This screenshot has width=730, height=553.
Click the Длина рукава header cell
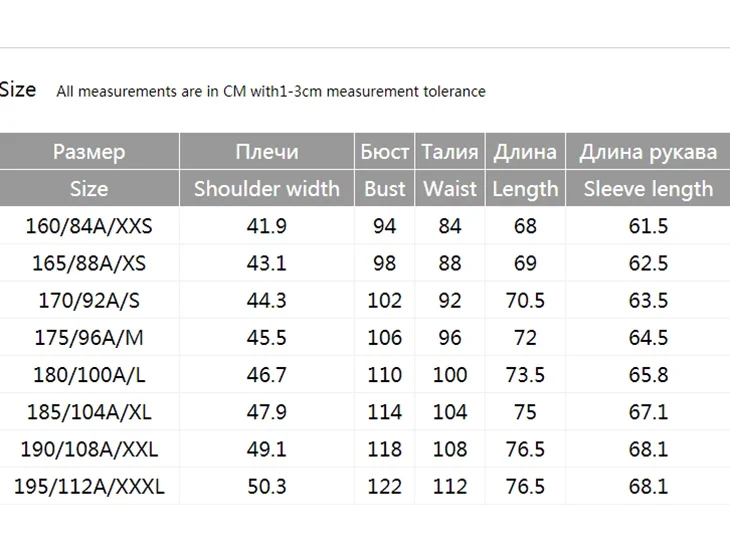(x=648, y=152)
